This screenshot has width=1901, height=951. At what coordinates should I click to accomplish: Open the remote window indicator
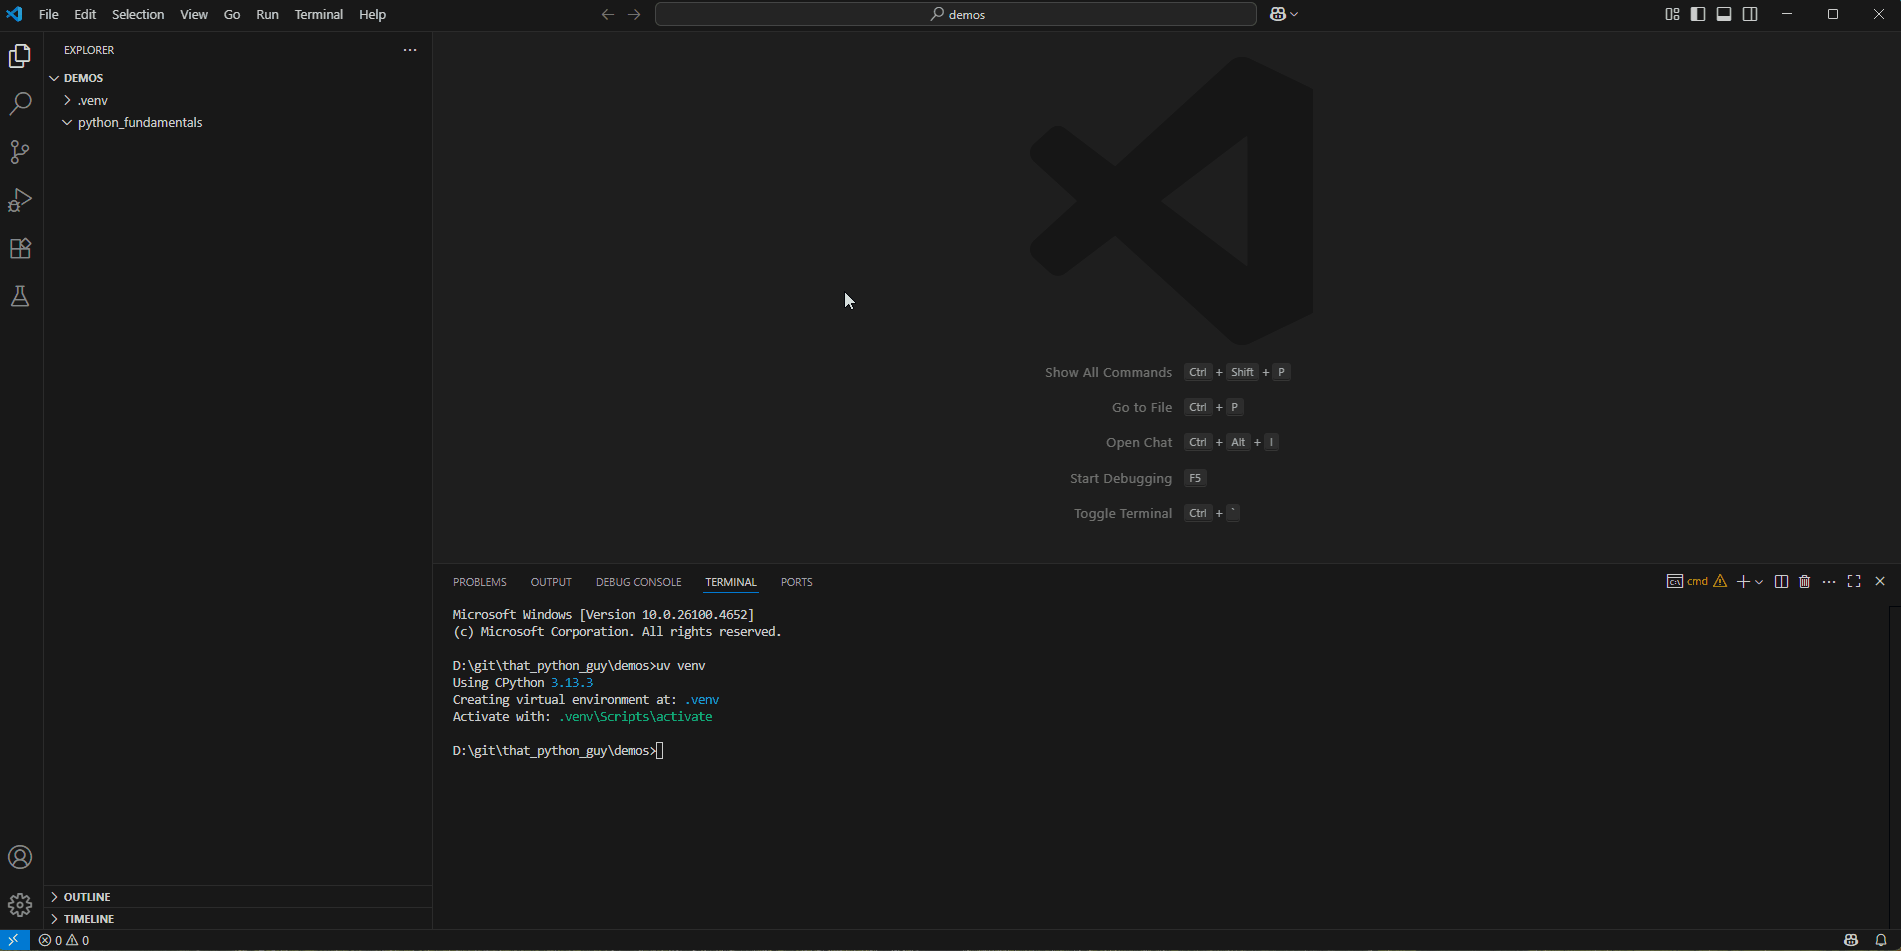15,940
